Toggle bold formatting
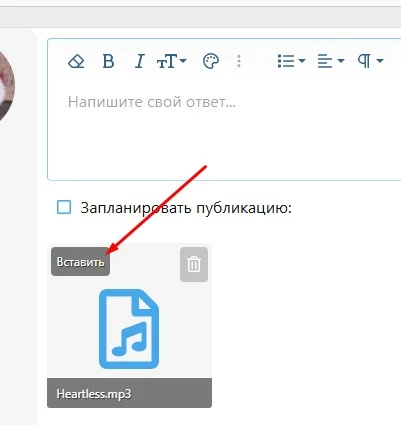Viewport: 401px width, 425px height. point(109,61)
